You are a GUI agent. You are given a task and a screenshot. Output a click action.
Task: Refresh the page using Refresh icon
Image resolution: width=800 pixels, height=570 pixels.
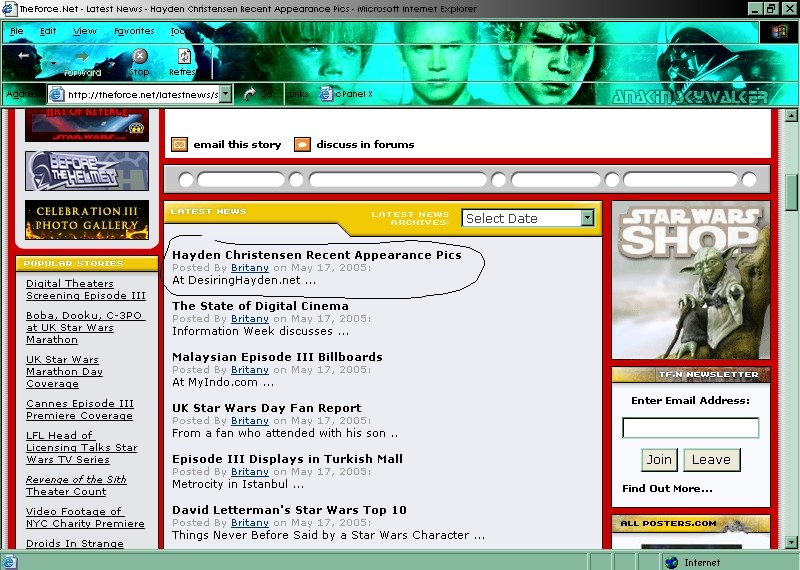184,57
